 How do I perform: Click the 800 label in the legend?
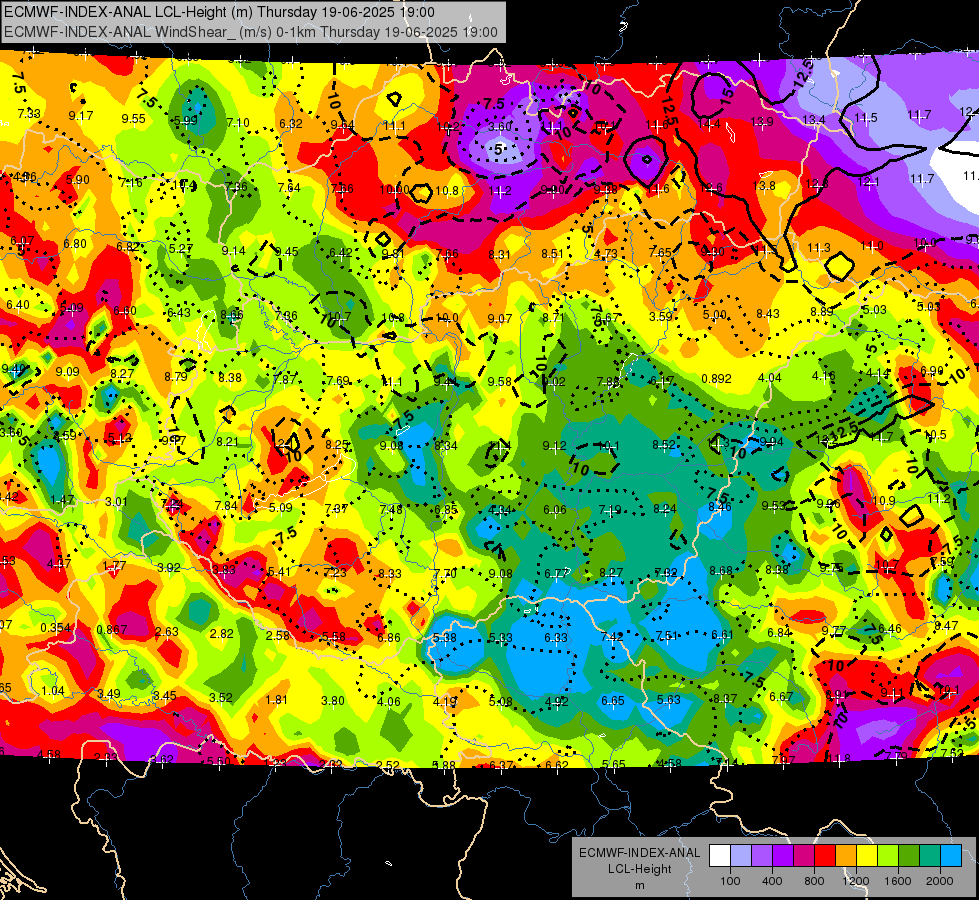point(814,881)
